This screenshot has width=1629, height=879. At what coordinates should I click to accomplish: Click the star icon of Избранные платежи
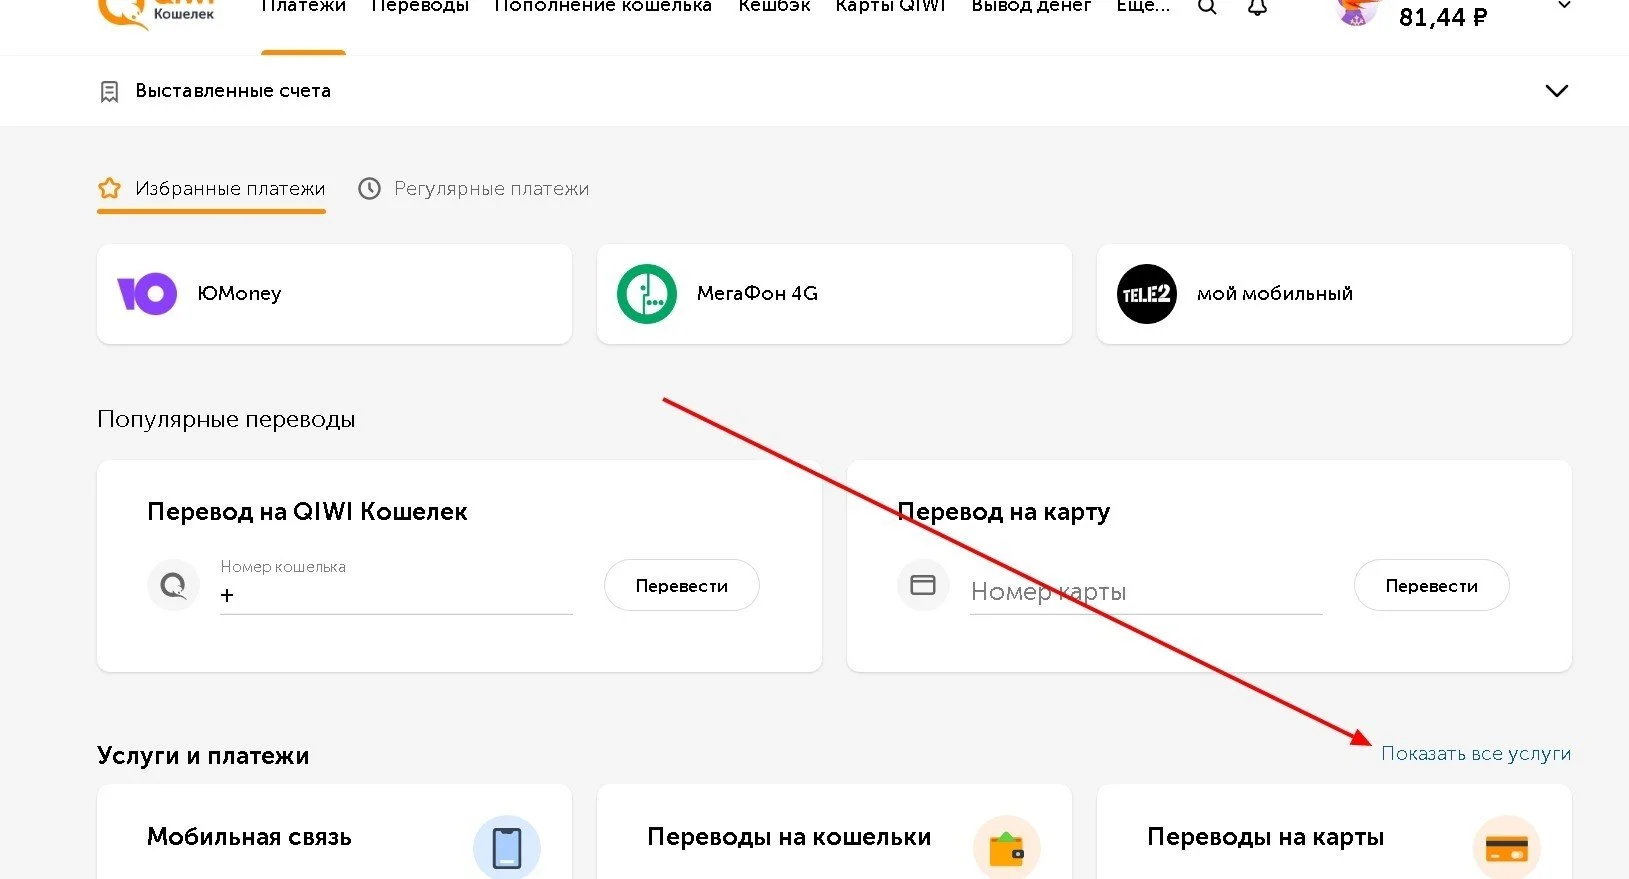pyautogui.click(x=110, y=188)
